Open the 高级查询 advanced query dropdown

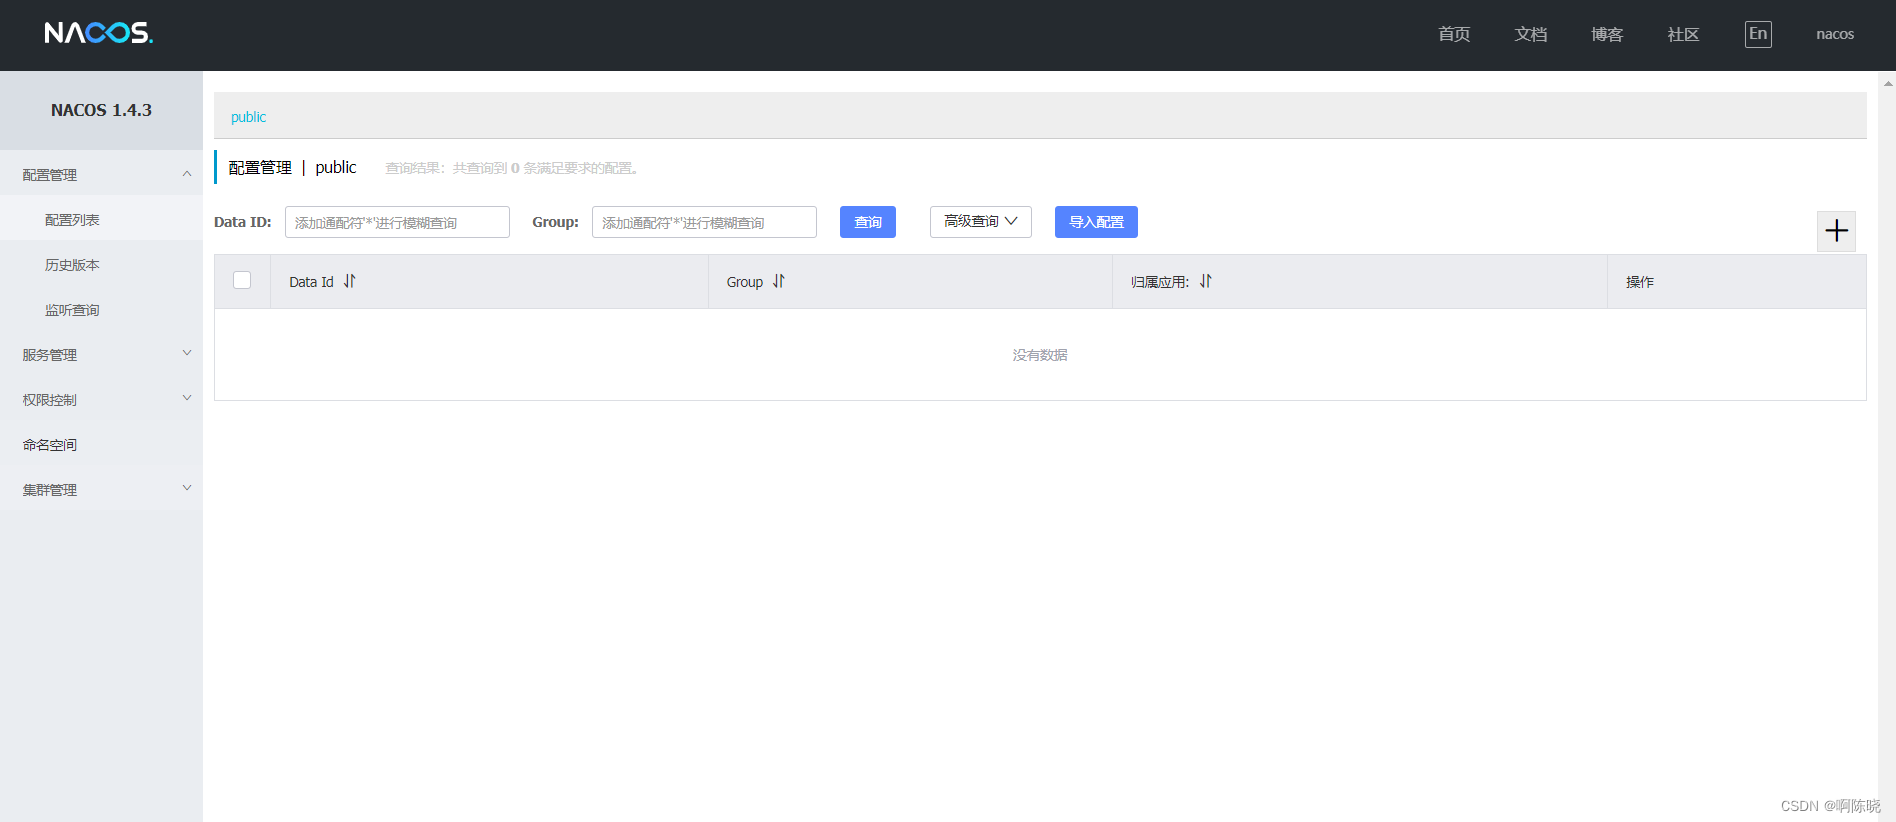tap(980, 221)
